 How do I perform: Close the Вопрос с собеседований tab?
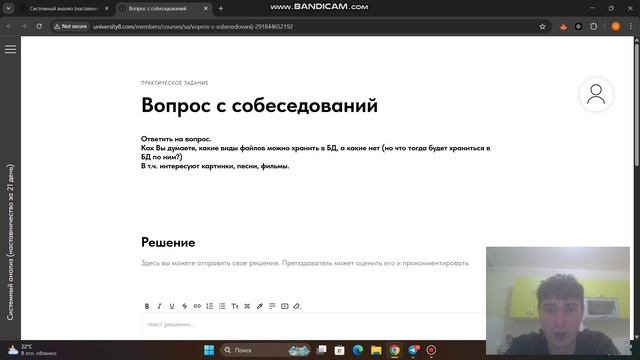(206, 9)
